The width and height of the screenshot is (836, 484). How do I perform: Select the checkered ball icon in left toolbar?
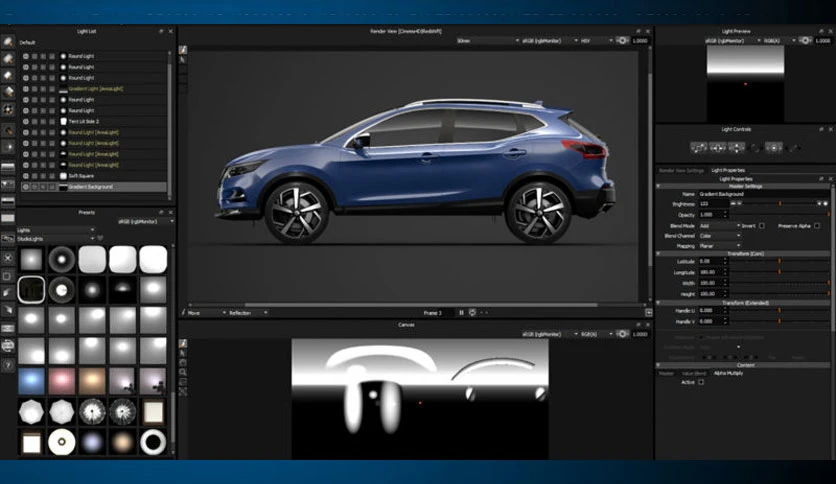point(8,109)
